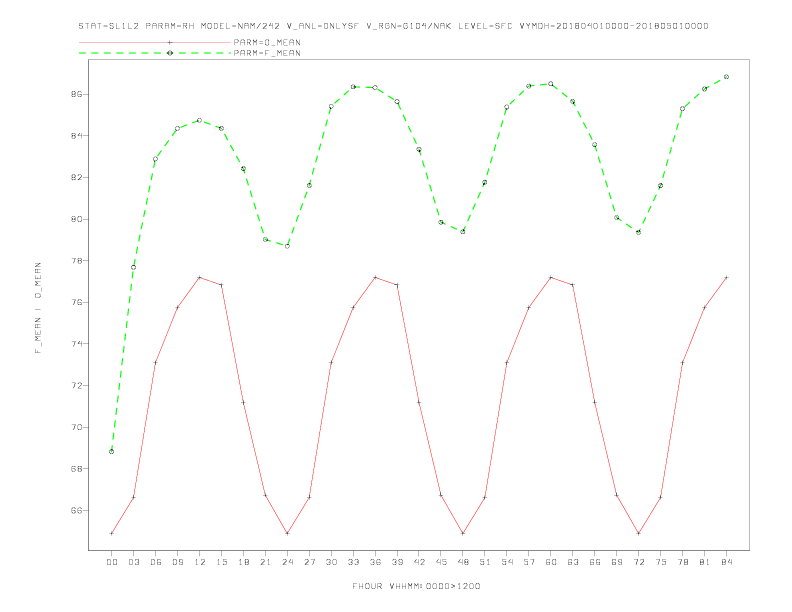792x612 pixels.
Task: Click the PARM=F_MEAN legend label
Action: pos(267,53)
